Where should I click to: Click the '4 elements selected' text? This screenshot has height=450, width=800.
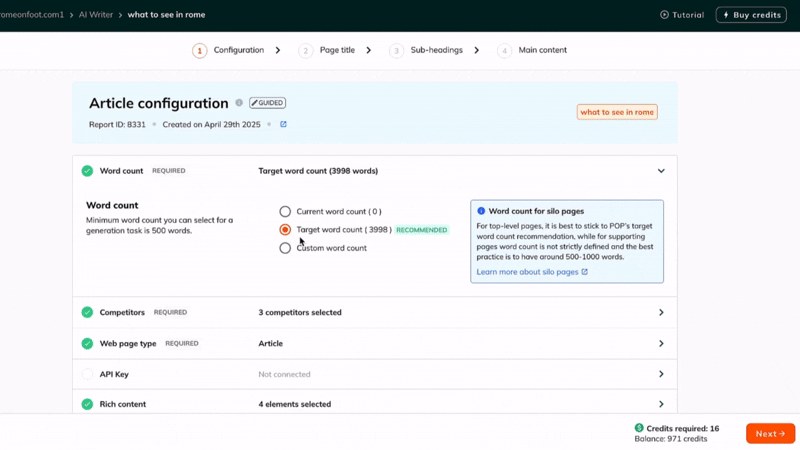[x=294, y=404]
